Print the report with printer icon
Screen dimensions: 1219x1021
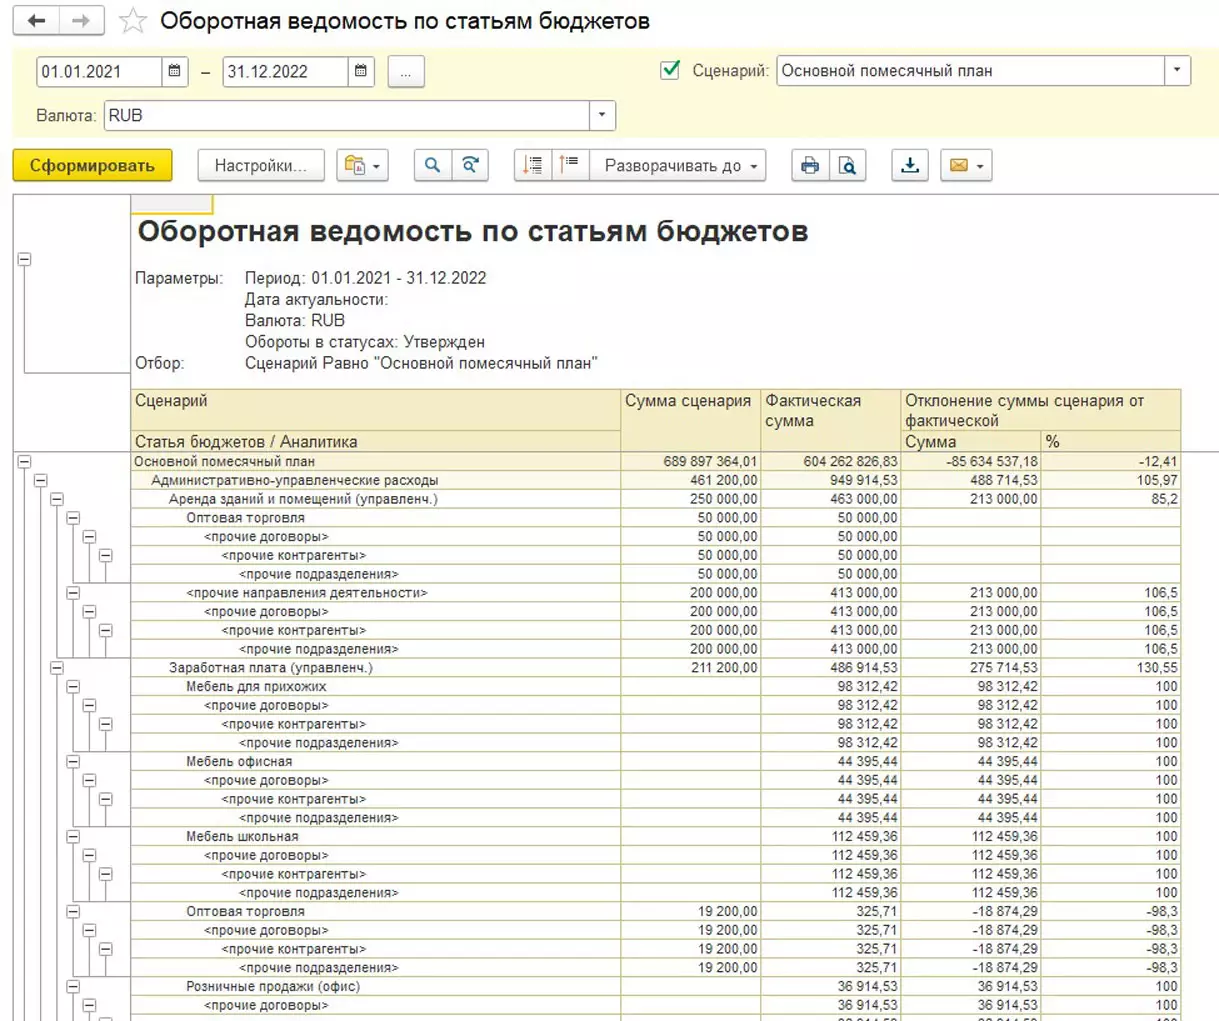[x=810, y=165]
